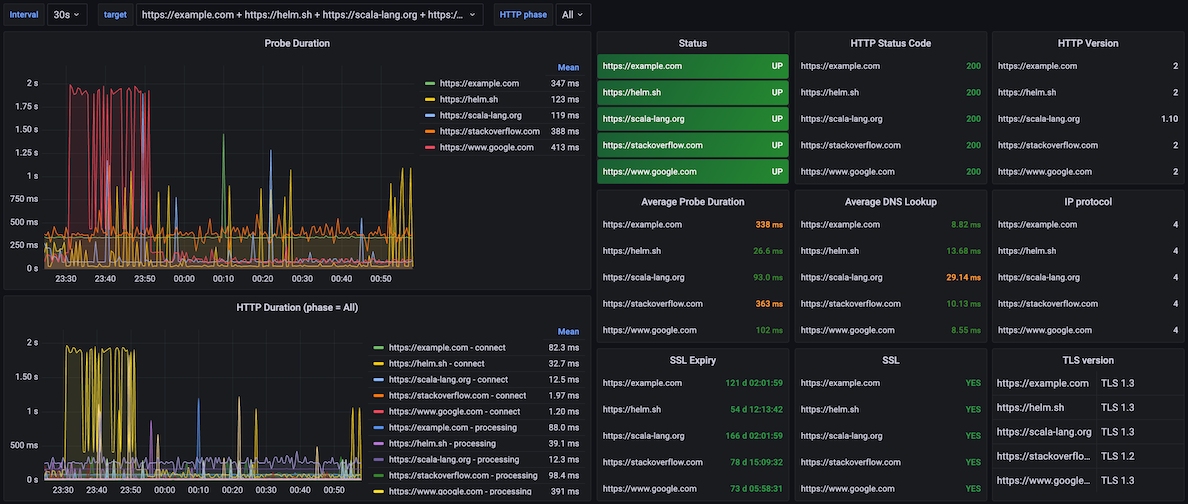Expand the target URL selector dropdown
1188x504 pixels.
click(310, 14)
